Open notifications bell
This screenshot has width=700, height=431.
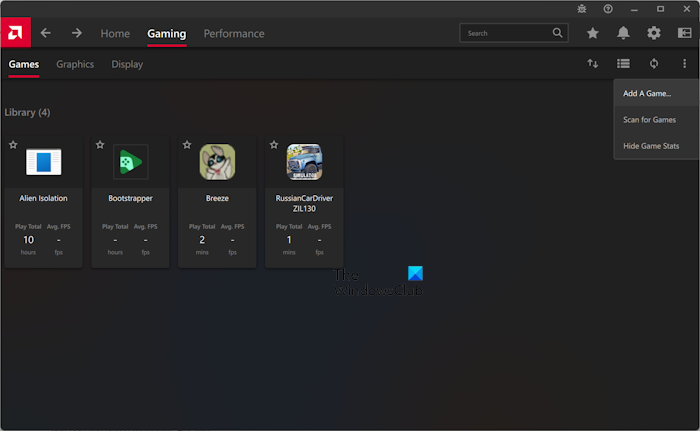click(623, 33)
